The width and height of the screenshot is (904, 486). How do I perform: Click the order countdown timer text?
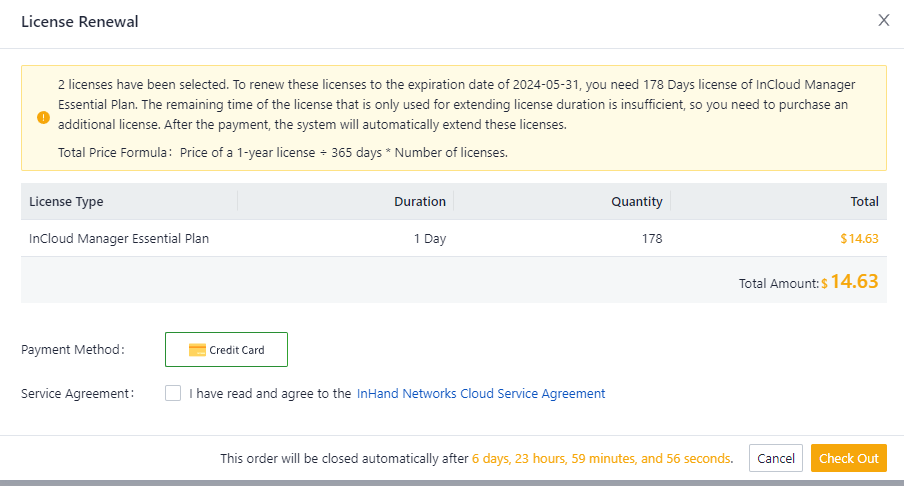pyautogui.click(x=601, y=459)
